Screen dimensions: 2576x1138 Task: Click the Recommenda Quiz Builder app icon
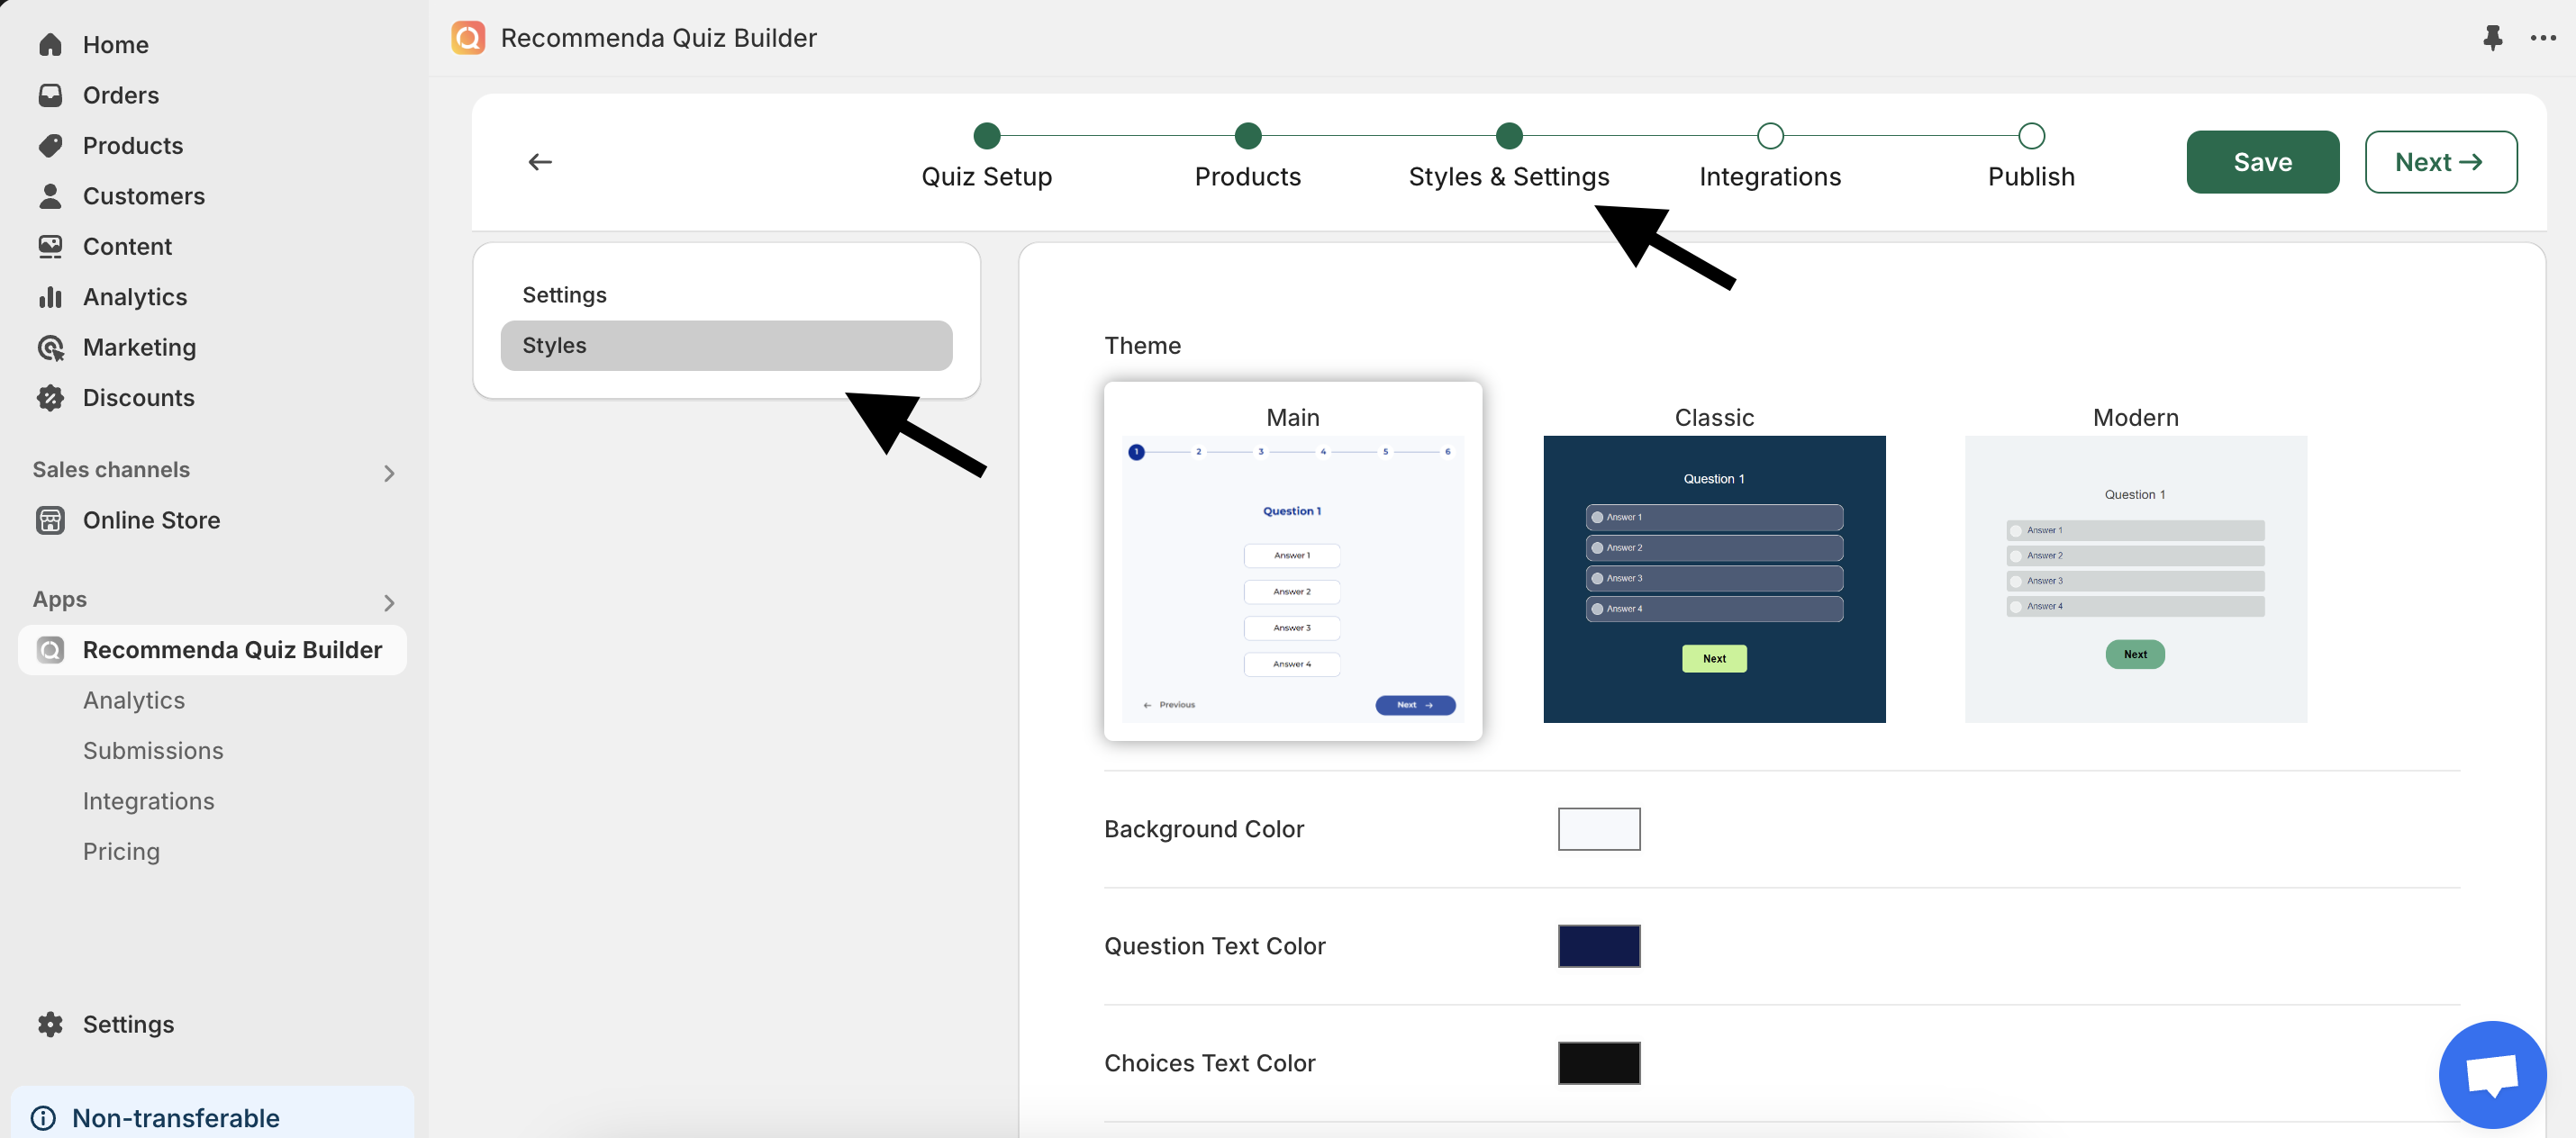pos(50,649)
